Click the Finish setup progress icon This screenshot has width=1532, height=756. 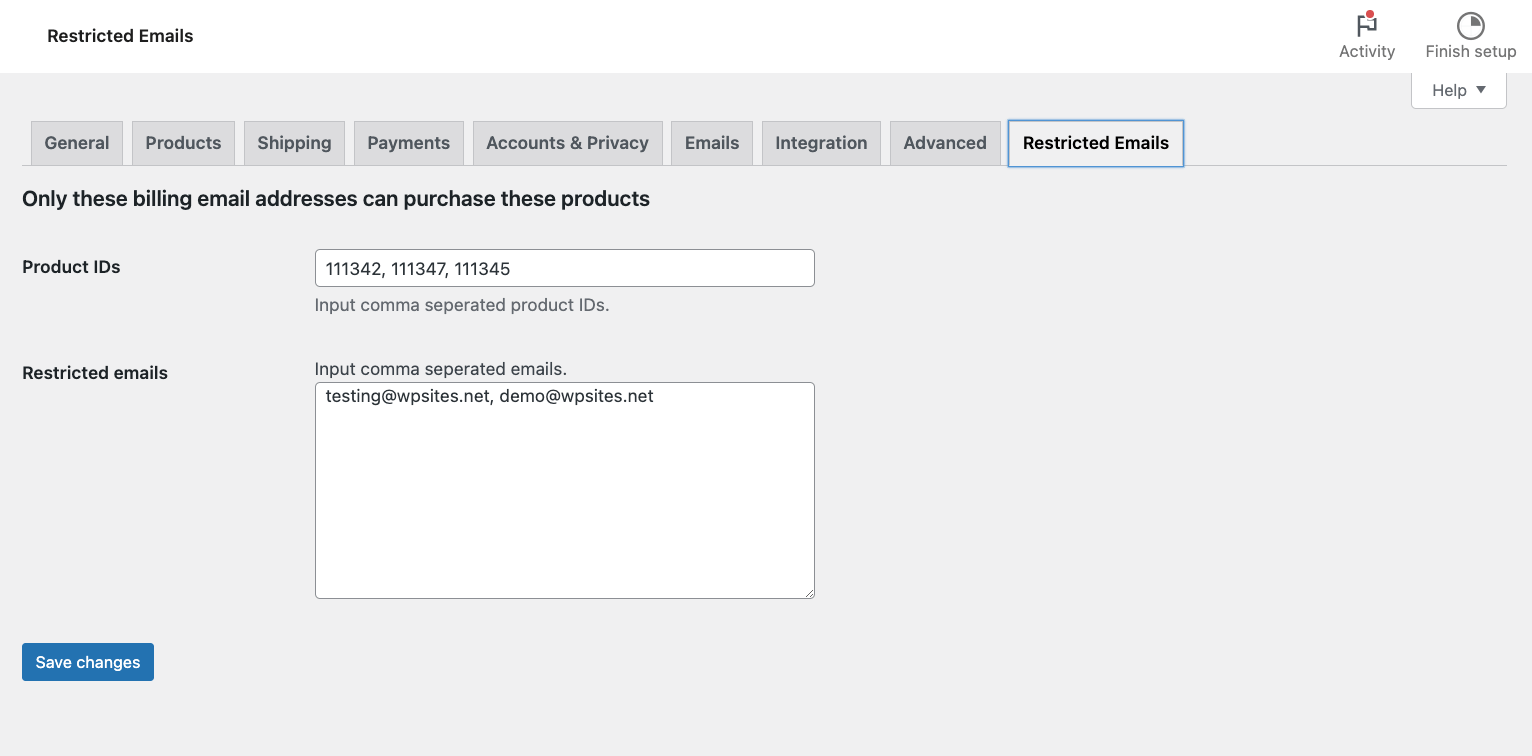[1470, 25]
